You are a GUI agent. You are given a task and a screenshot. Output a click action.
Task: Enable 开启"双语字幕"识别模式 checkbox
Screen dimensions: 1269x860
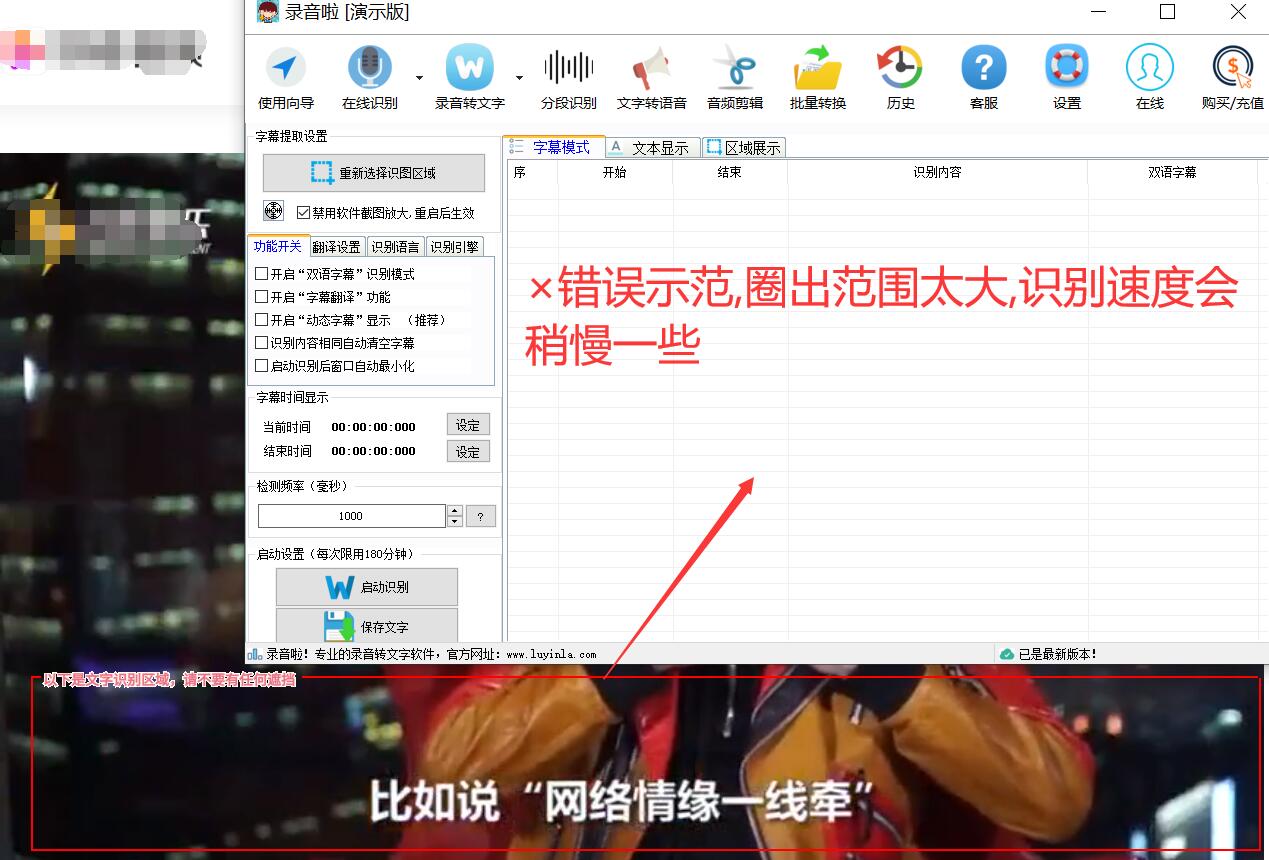[261, 273]
